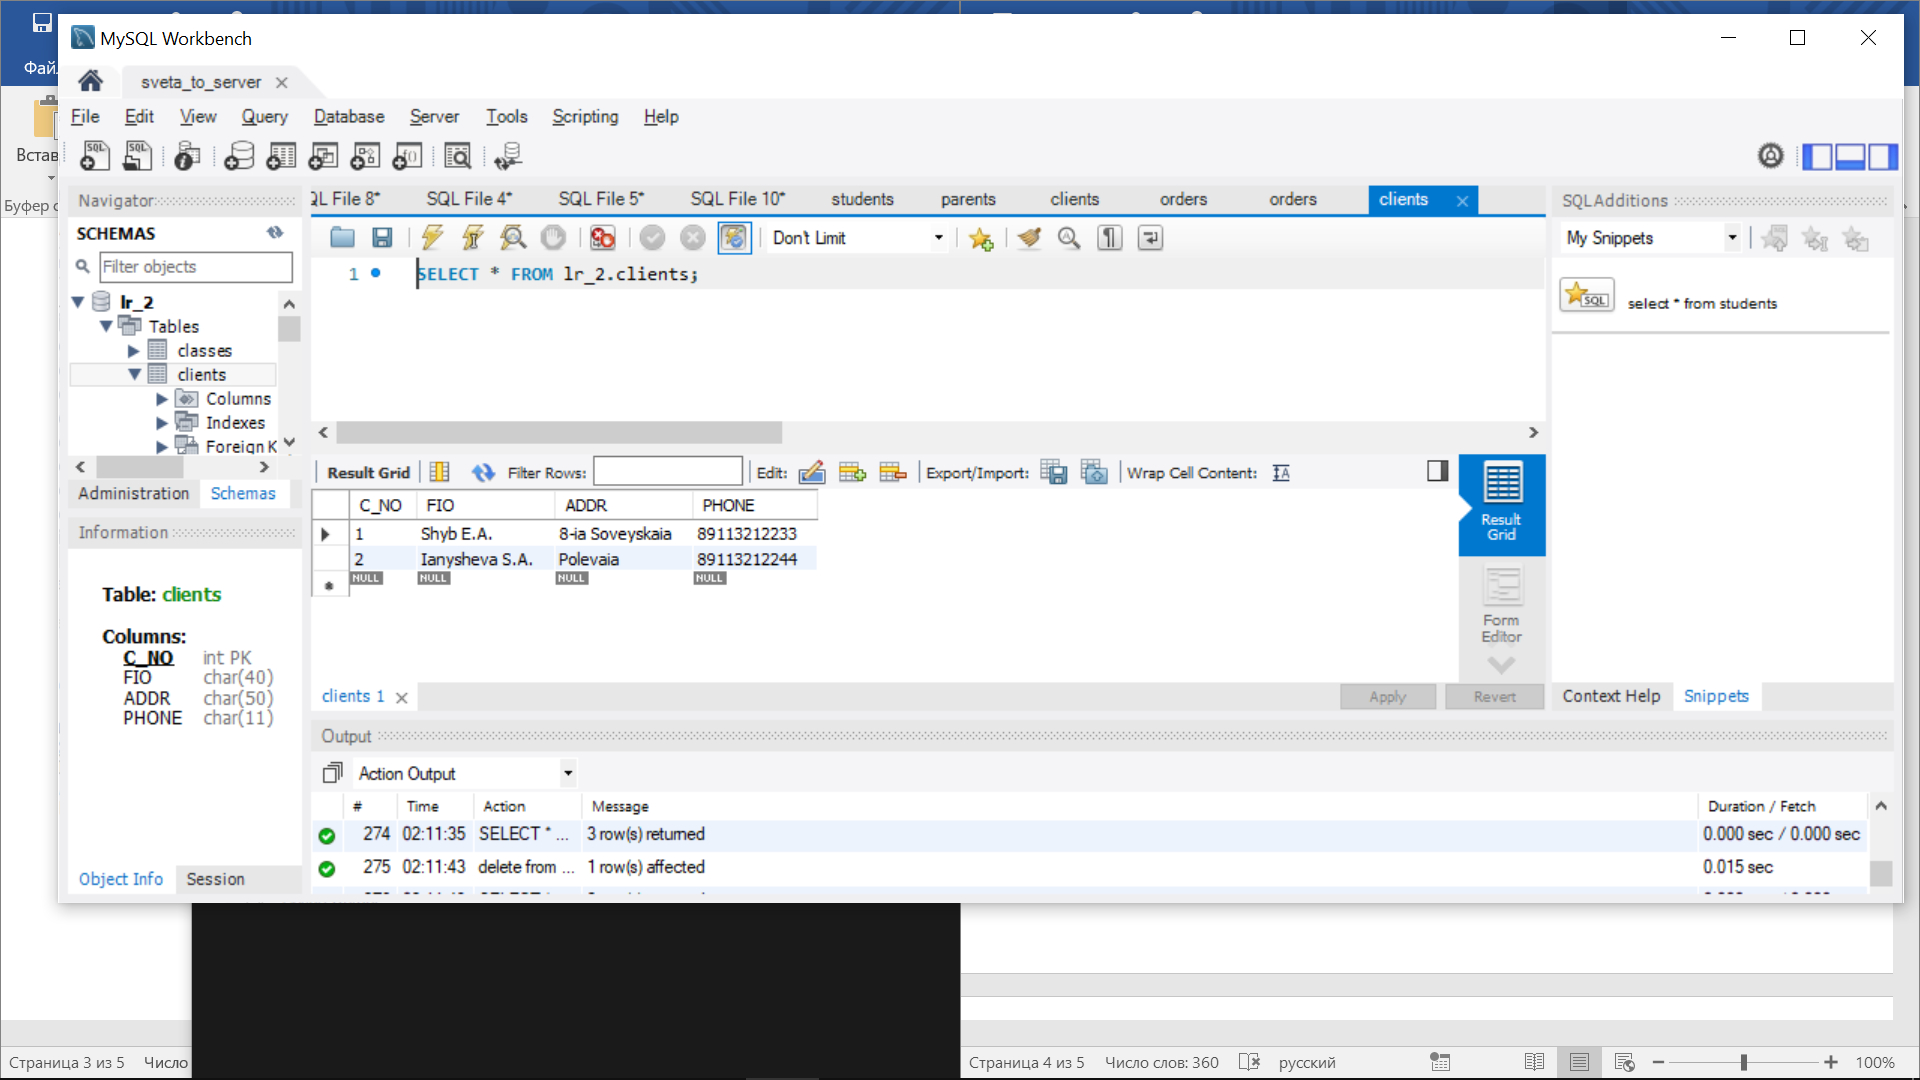The height and width of the screenshot is (1080, 1920).
Task: Import records from external file icon
Action: point(1095,473)
